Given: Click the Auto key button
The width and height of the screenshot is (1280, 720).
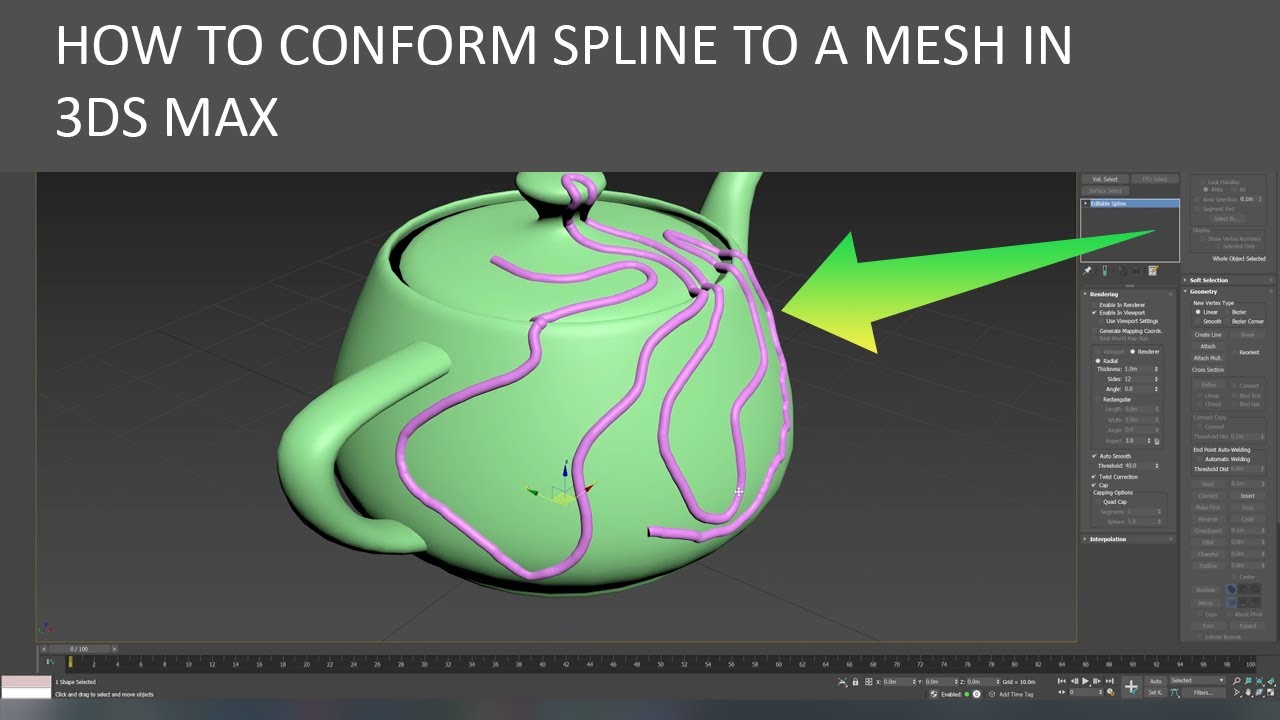Looking at the screenshot, I should pos(1156,681).
